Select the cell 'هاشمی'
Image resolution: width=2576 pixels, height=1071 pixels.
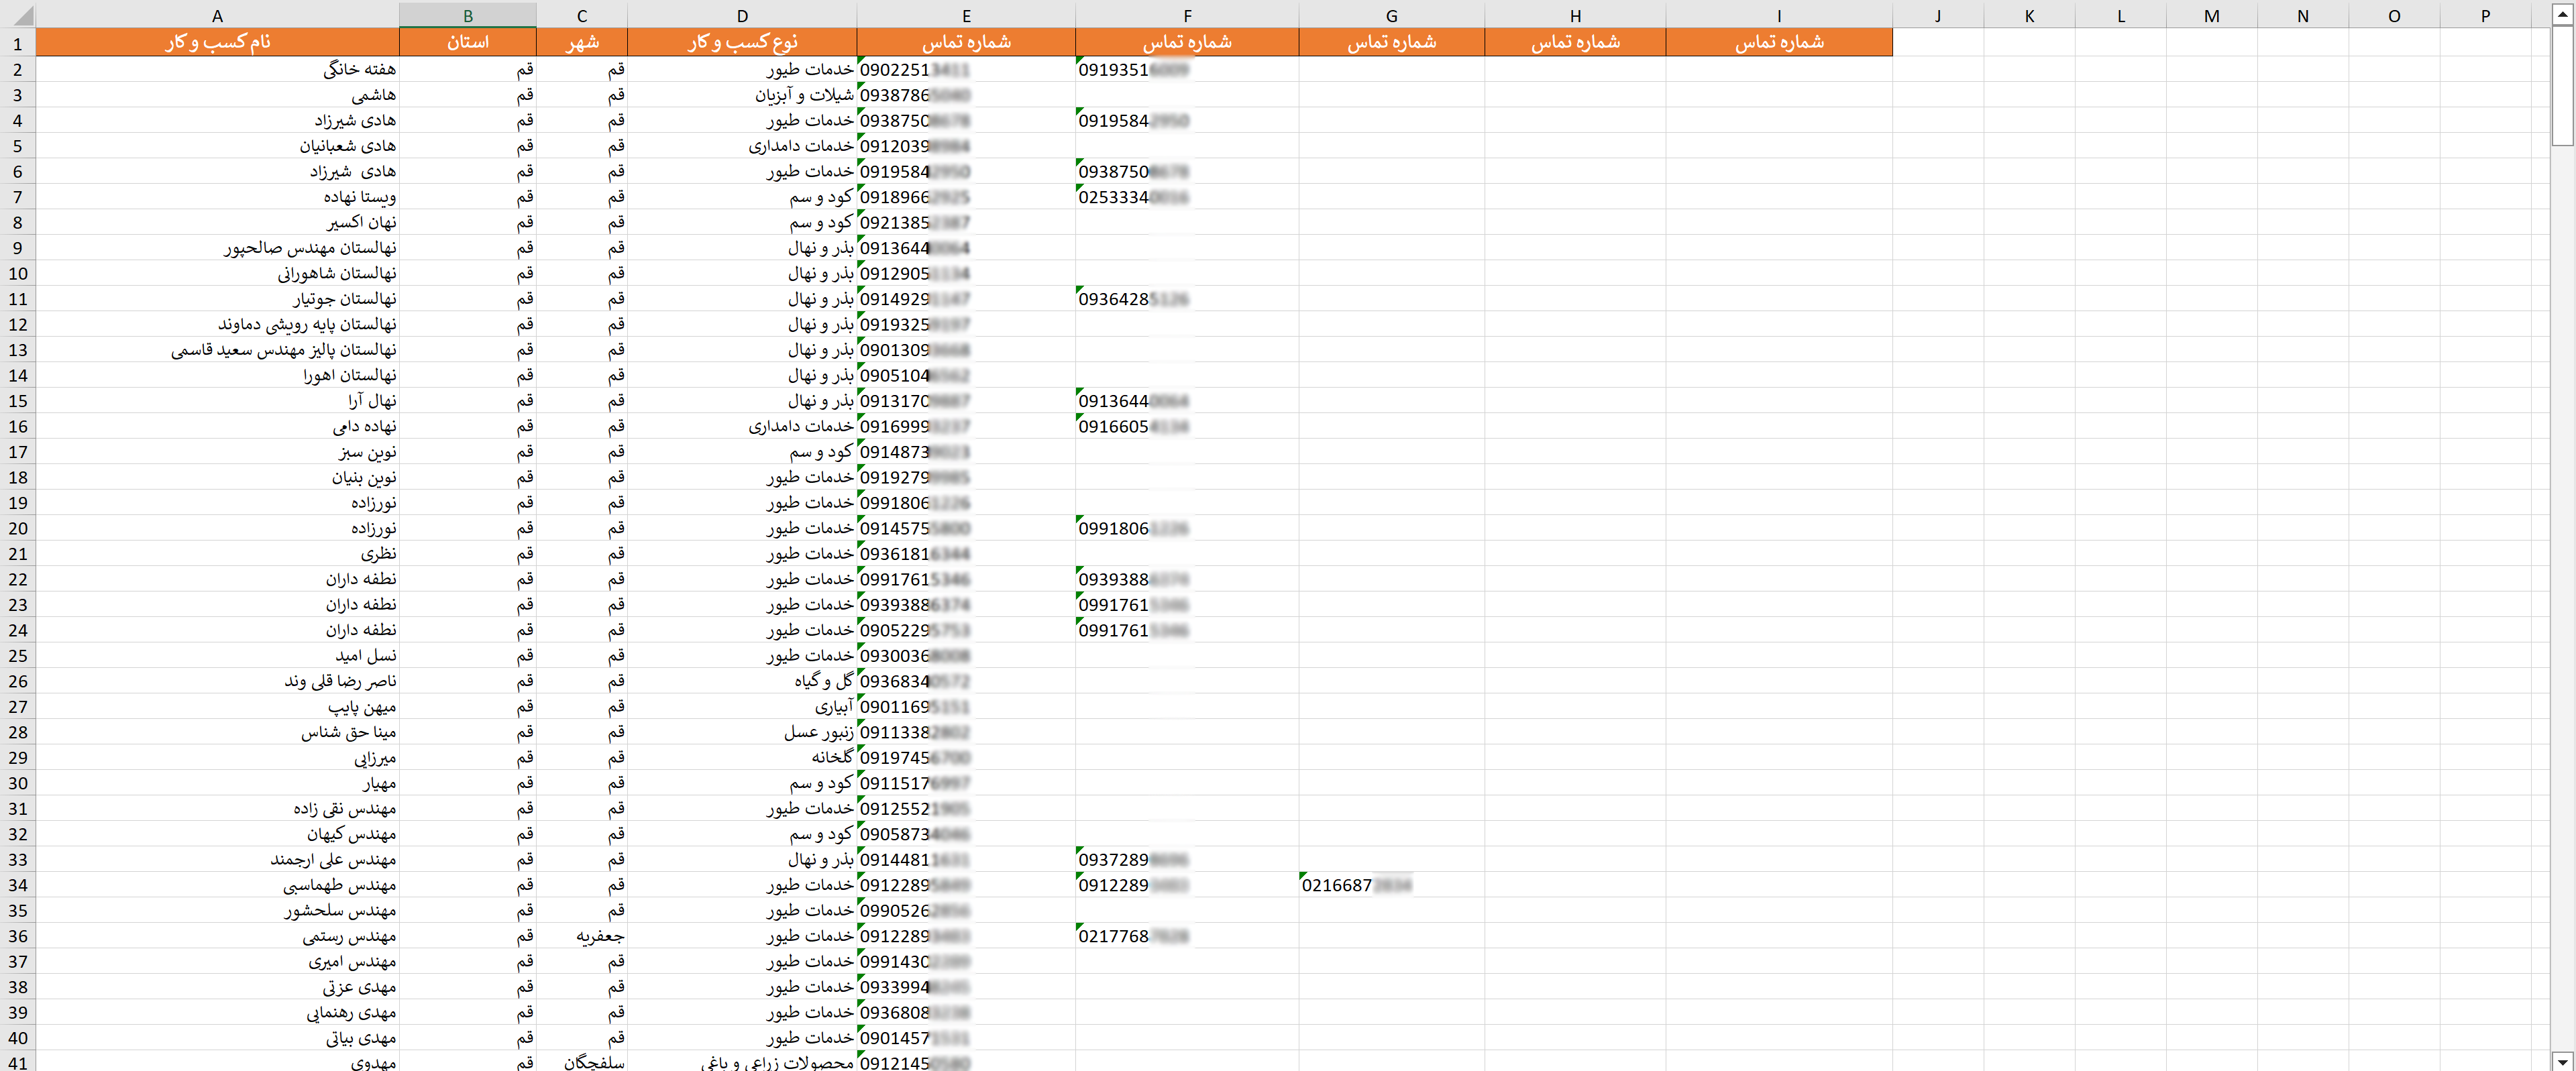click(217, 95)
